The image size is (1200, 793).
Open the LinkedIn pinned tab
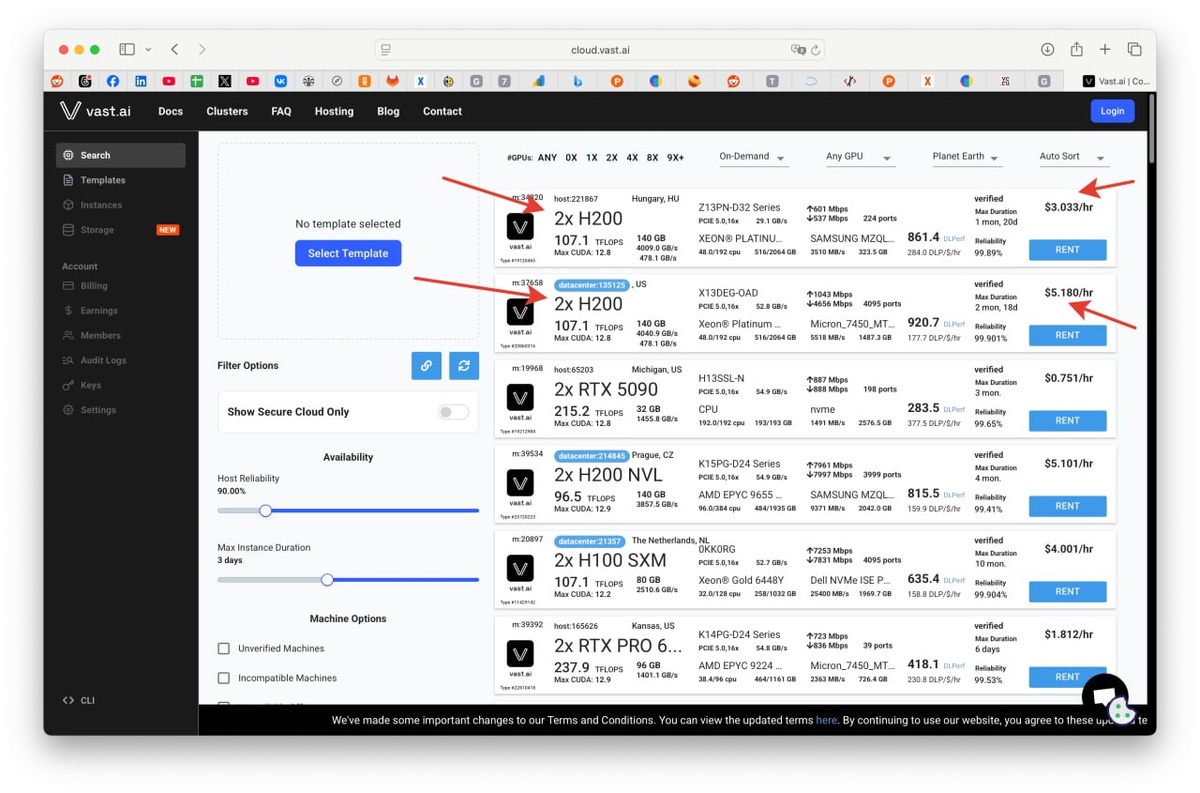click(x=141, y=81)
